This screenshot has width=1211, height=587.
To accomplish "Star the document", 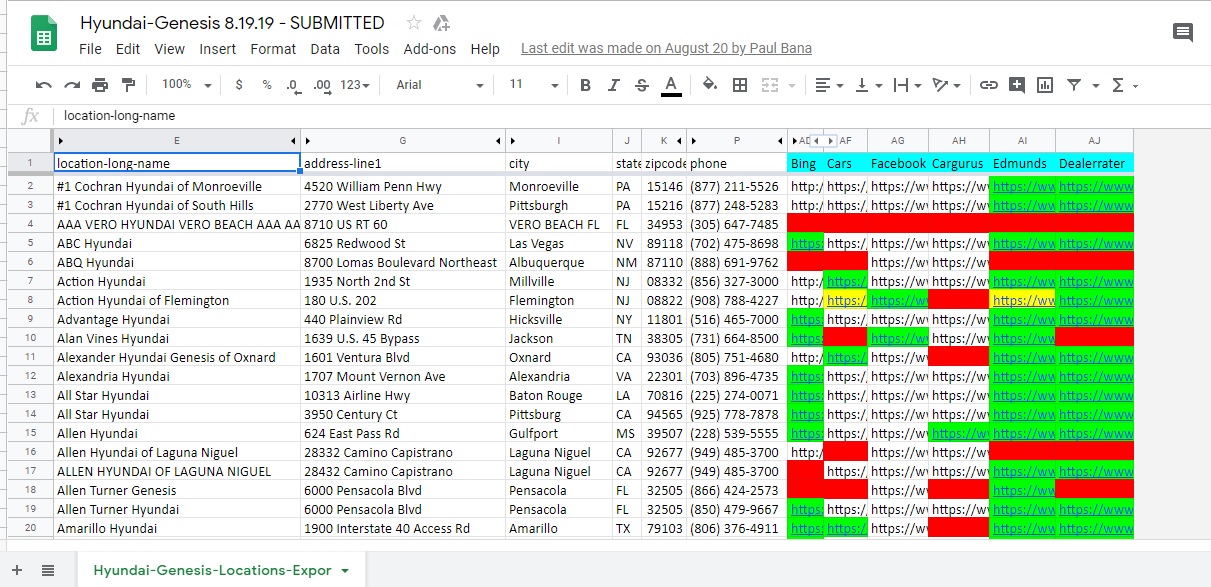I will [x=414, y=23].
